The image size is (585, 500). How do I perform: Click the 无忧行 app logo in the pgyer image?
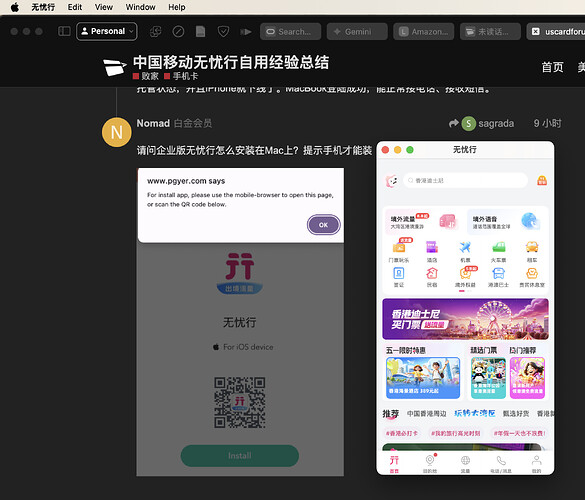point(240,273)
